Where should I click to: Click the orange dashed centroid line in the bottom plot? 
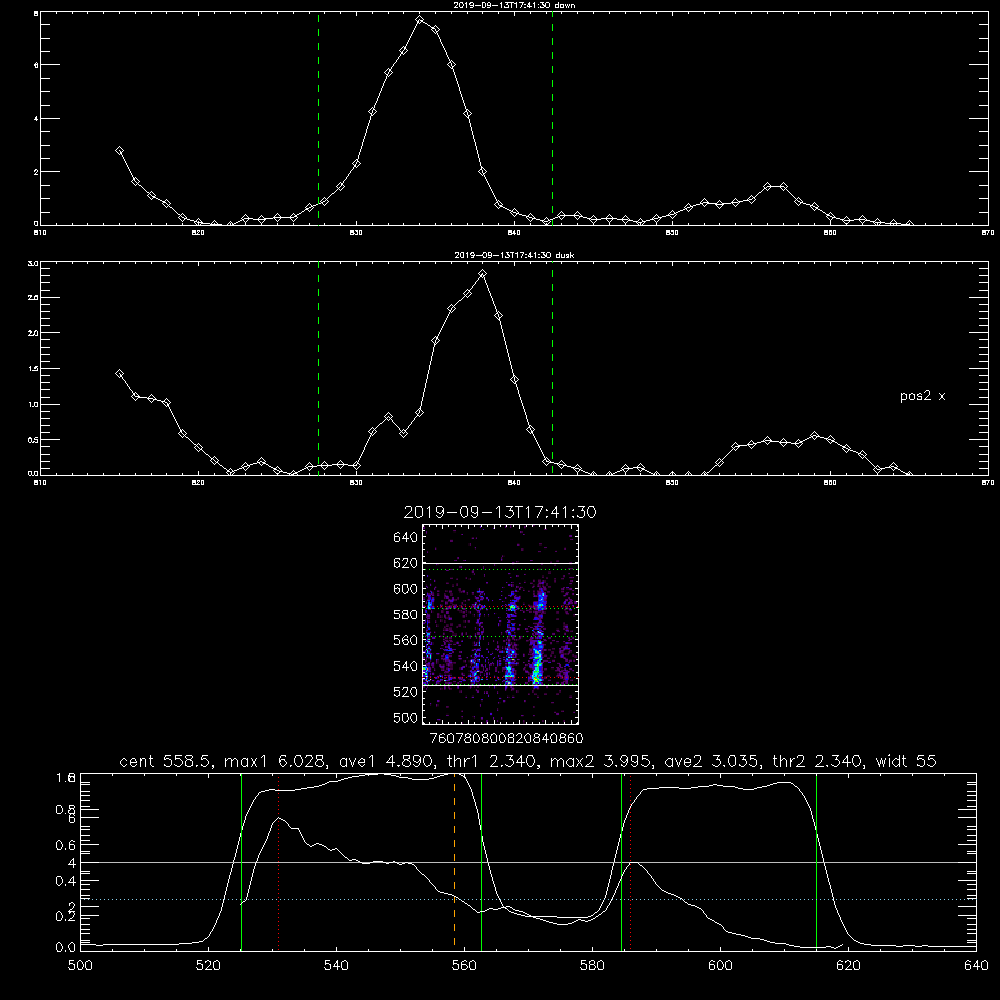pyautogui.click(x=455, y=860)
